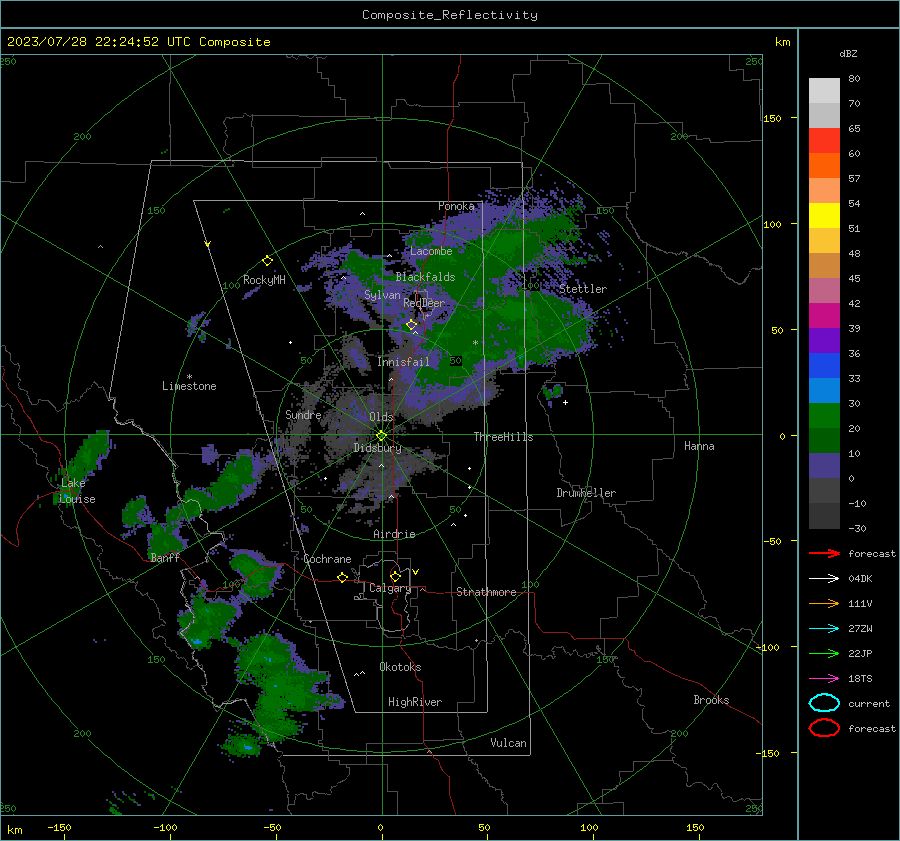Click the green 22JP arrow in legend
The image size is (900, 841).
(824, 653)
